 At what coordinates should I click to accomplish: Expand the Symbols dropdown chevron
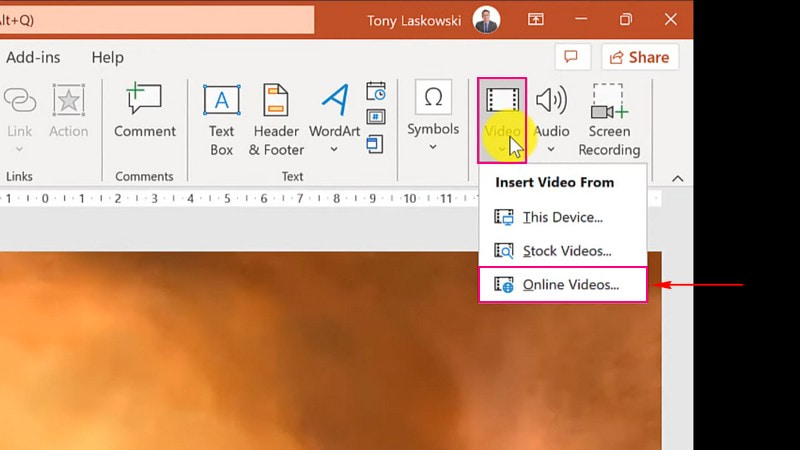tap(433, 147)
